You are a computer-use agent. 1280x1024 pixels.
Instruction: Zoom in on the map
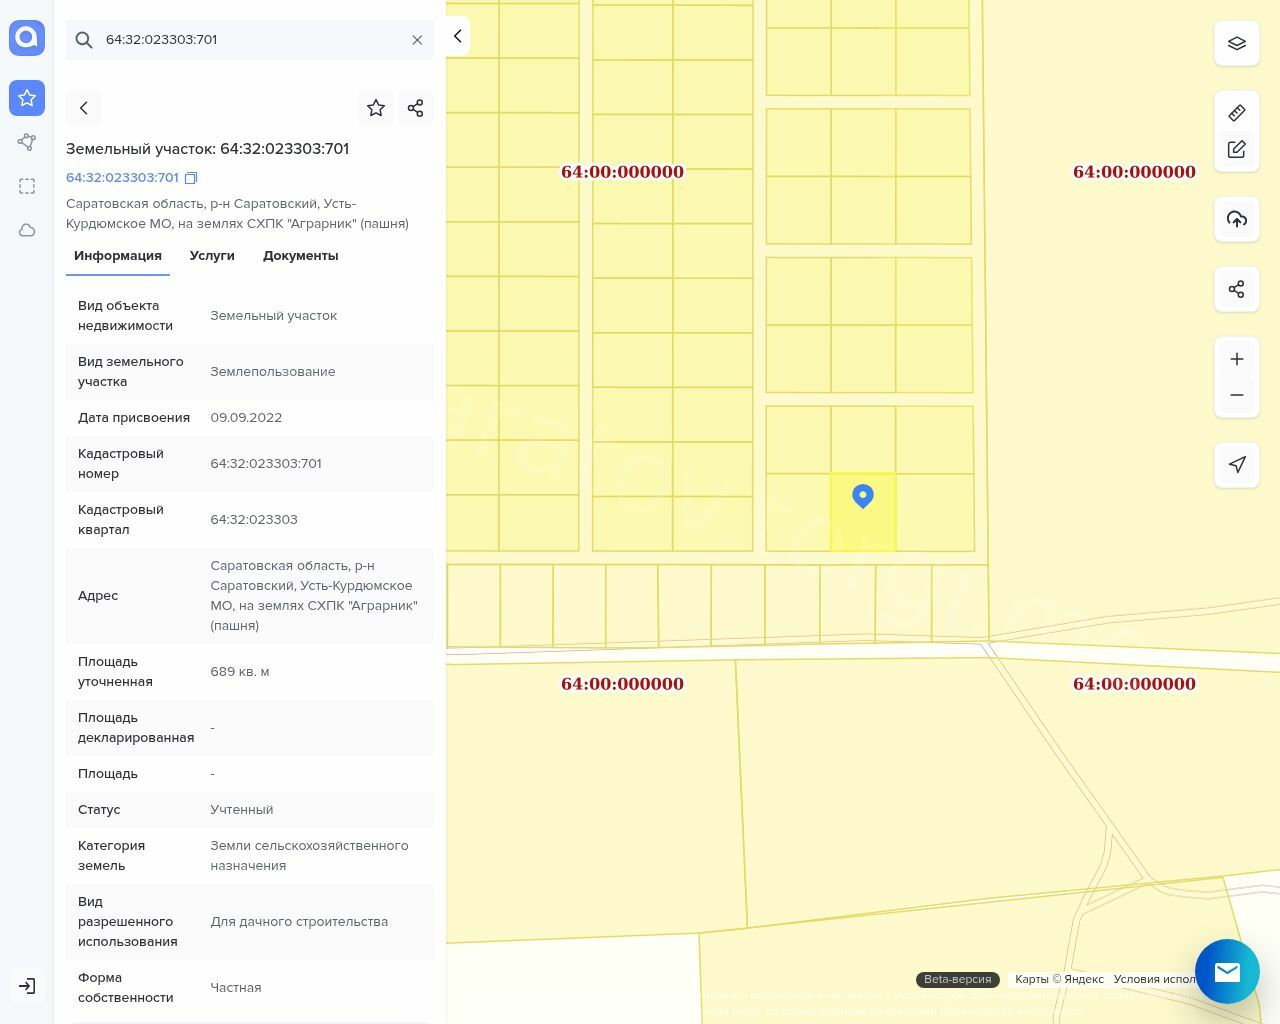tap(1236, 359)
